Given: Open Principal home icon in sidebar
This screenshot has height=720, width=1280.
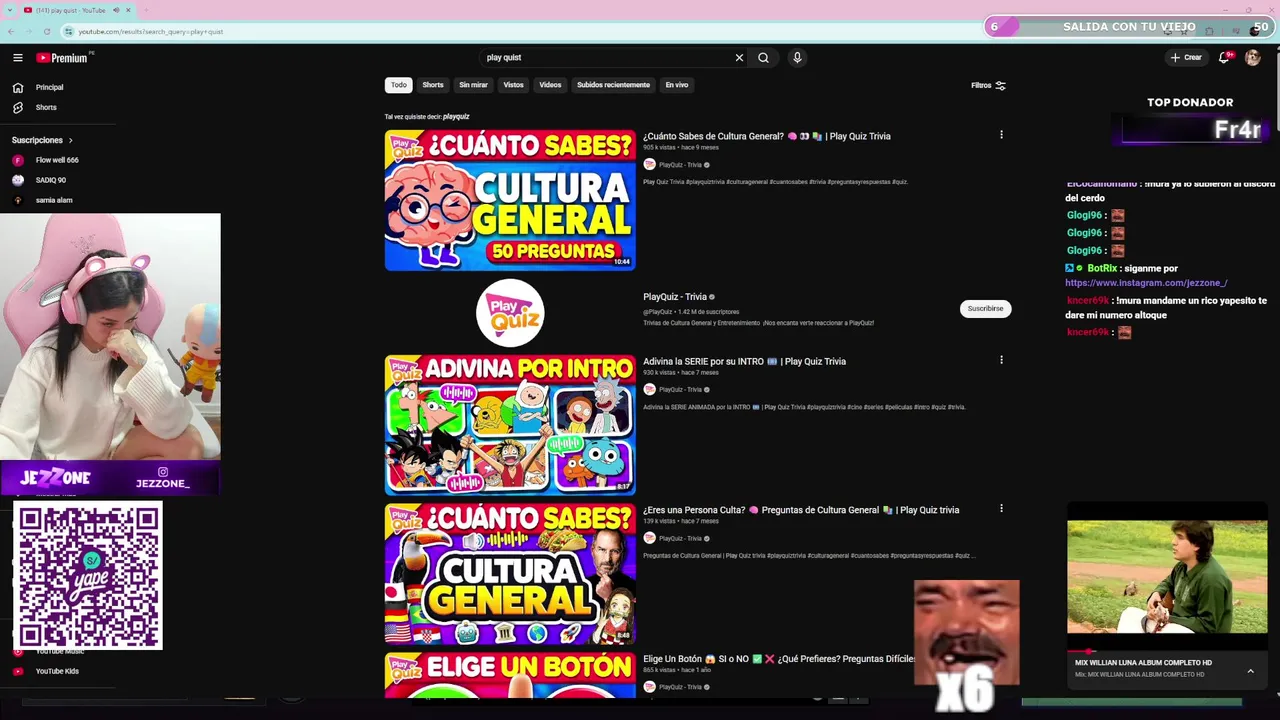Looking at the screenshot, I should 17,87.
